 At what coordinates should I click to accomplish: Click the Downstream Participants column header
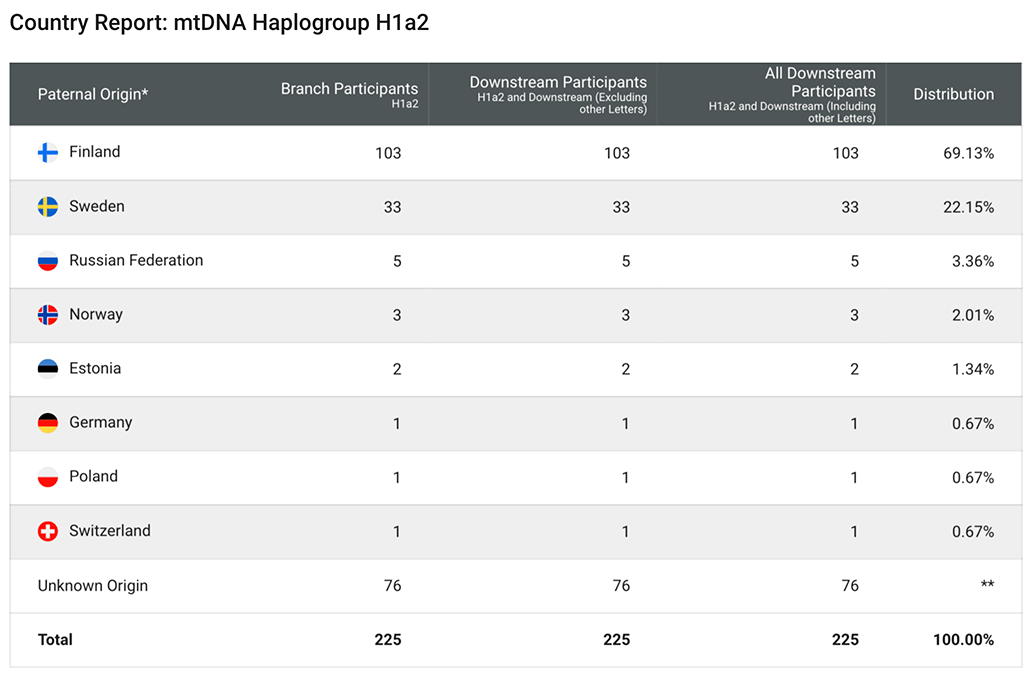click(x=558, y=83)
